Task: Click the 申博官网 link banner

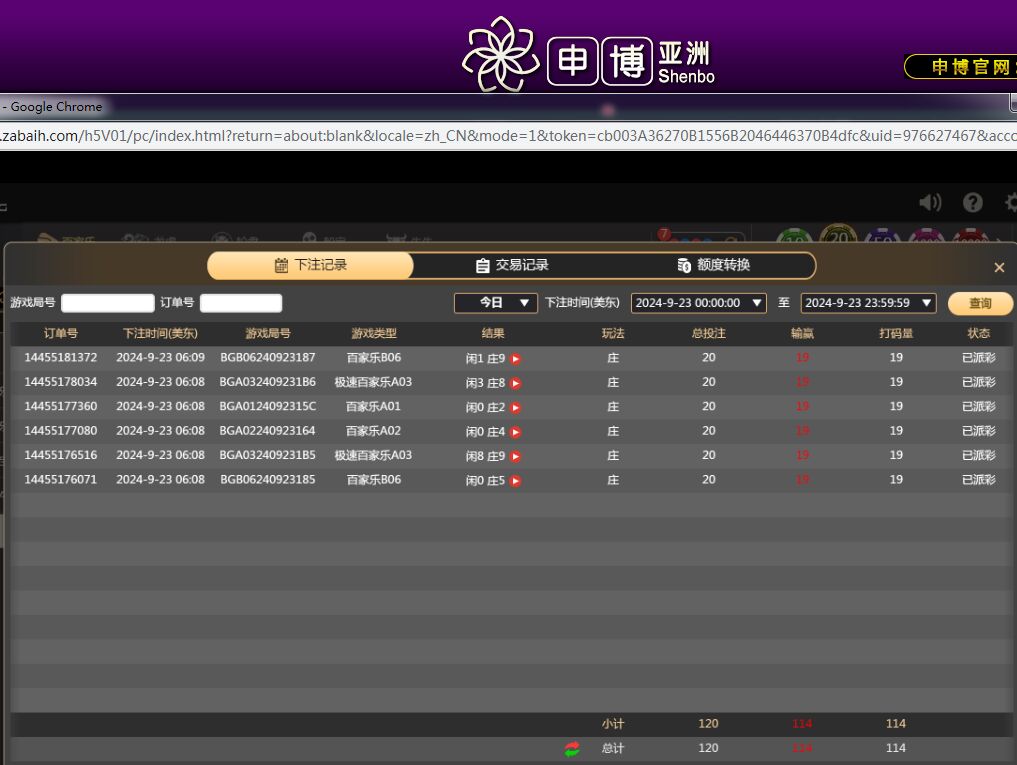Action: [960, 67]
